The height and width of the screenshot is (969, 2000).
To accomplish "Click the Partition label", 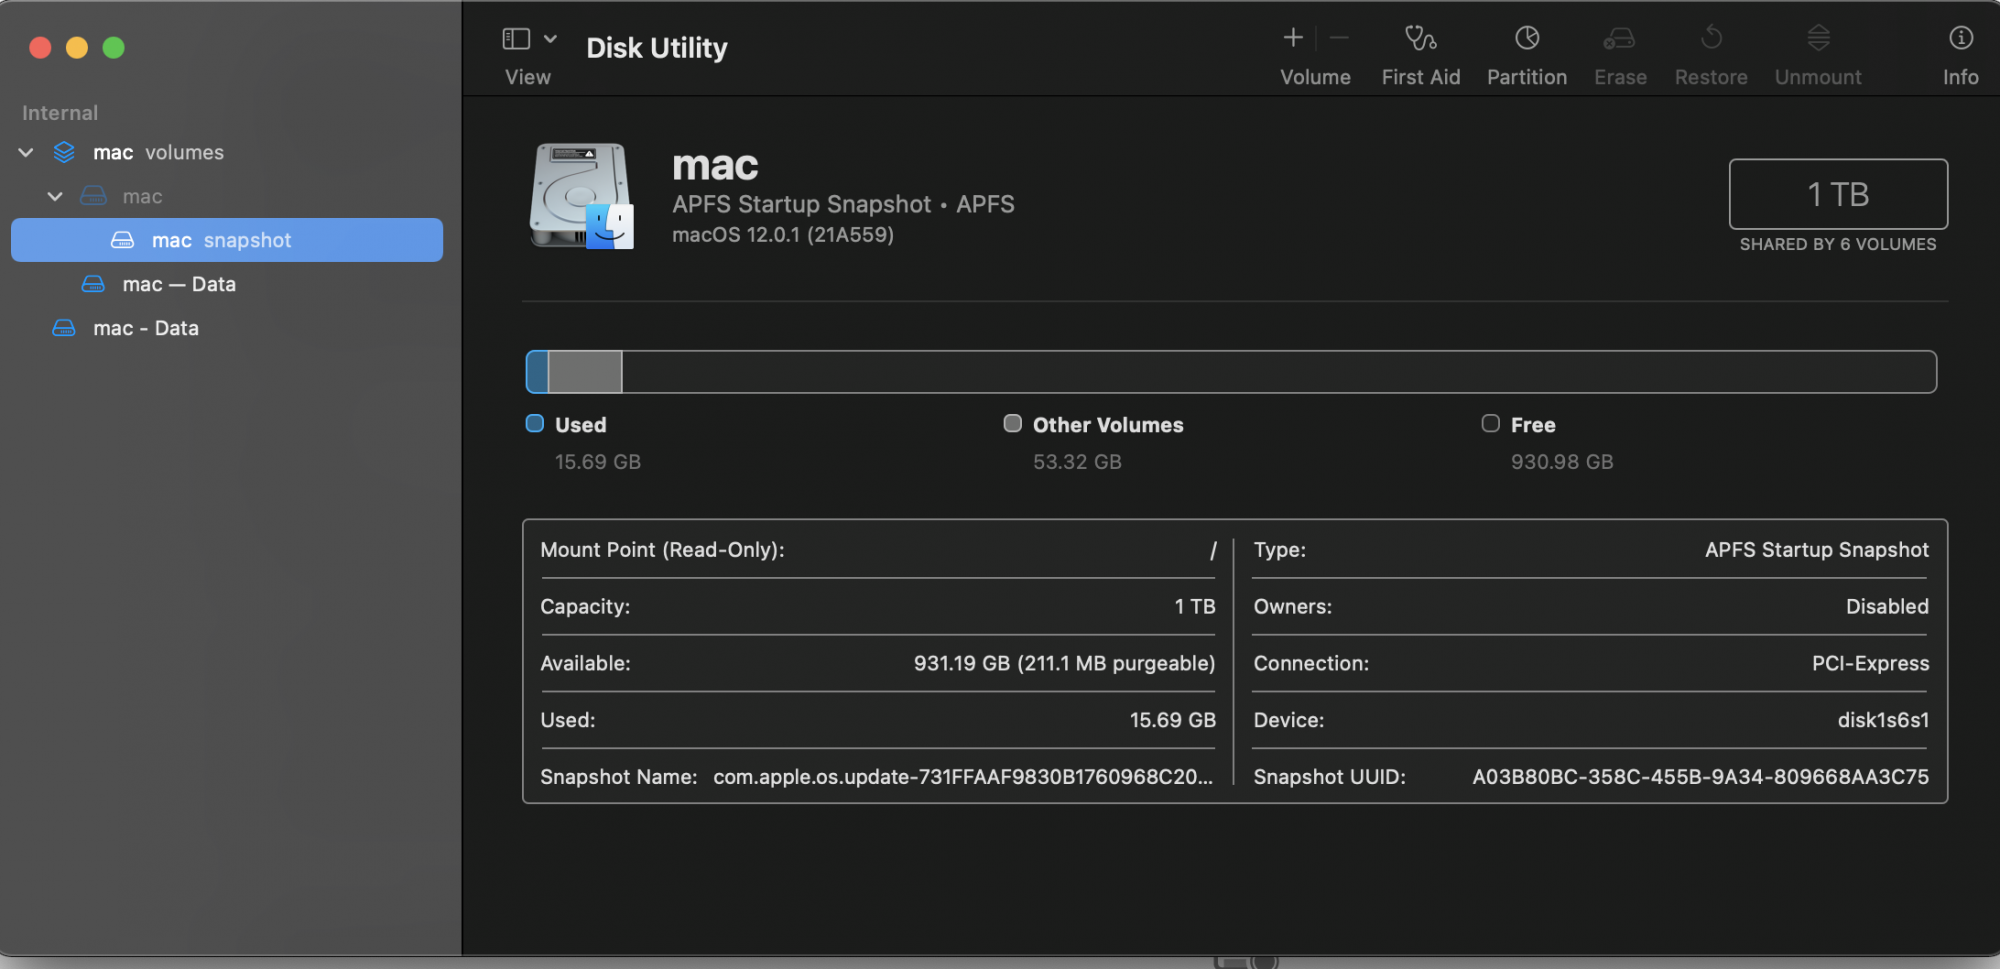I will pyautogui.click(x=1527, y=77).
